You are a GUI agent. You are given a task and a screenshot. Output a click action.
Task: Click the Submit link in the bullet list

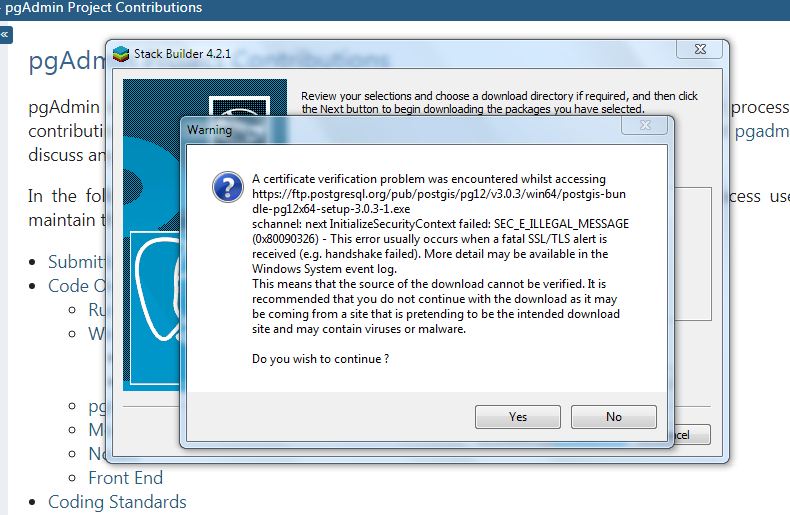pos(77,262)
